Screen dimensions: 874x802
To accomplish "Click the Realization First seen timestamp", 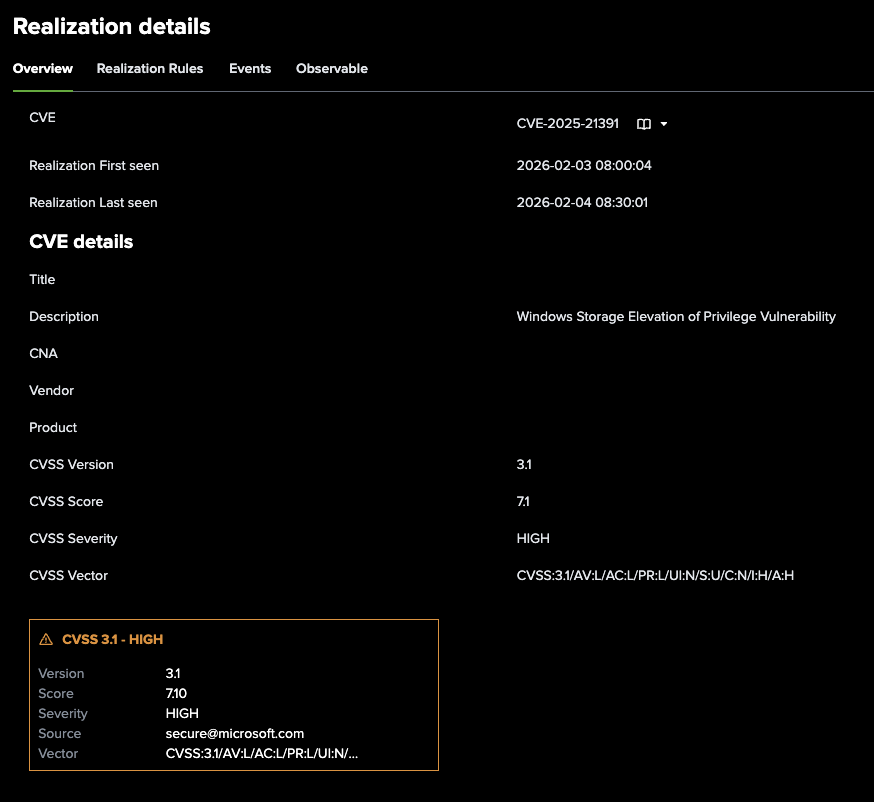I will 584,165.
